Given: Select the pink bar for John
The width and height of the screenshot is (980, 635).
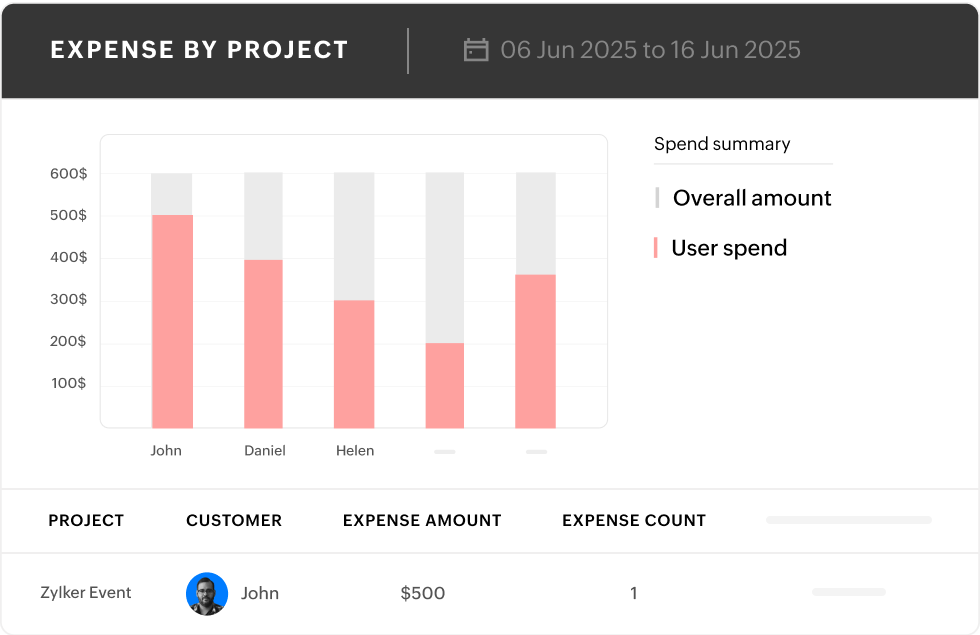Looking at the screenshot, I should tap(171, 320).
